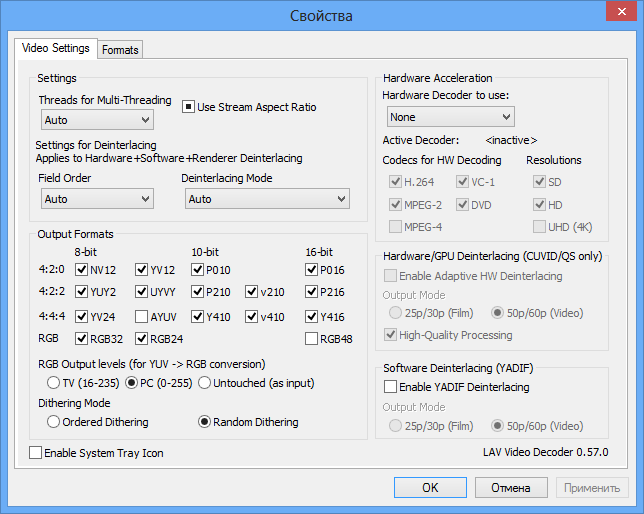
Task: Switch to the Formats tab
Action: (120, 49)
